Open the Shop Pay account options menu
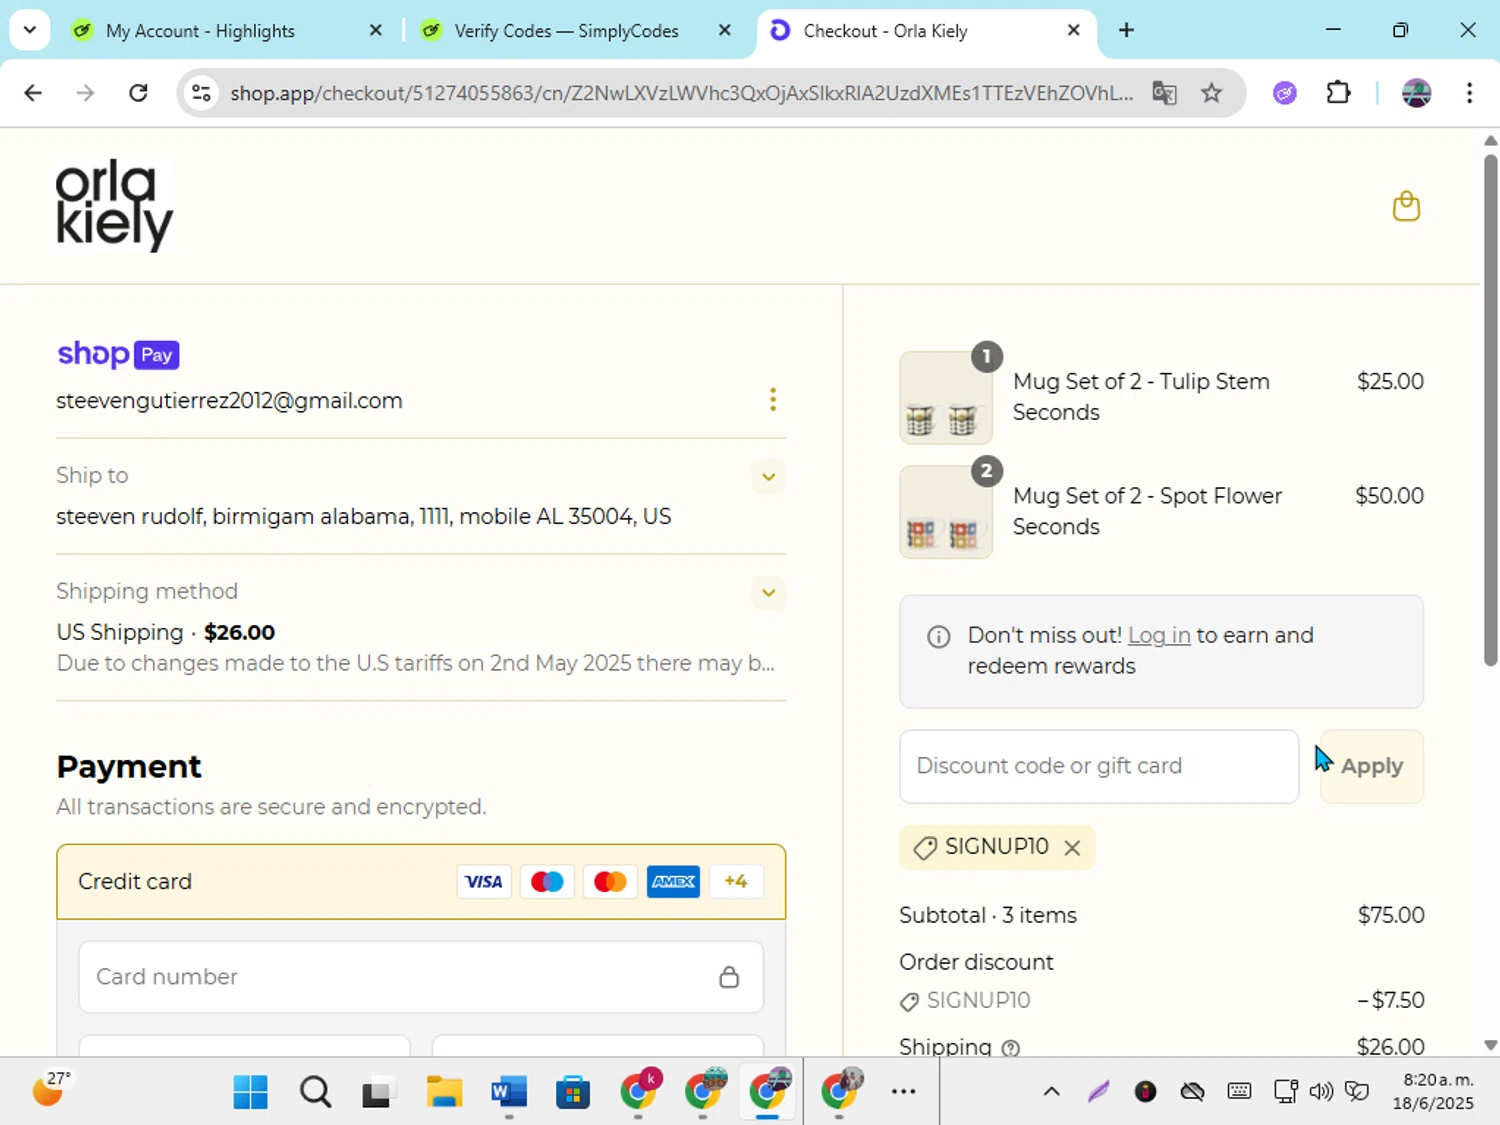Image resolution: width=1500 pixels, height=1125 pixels. (x=772, y=400)
